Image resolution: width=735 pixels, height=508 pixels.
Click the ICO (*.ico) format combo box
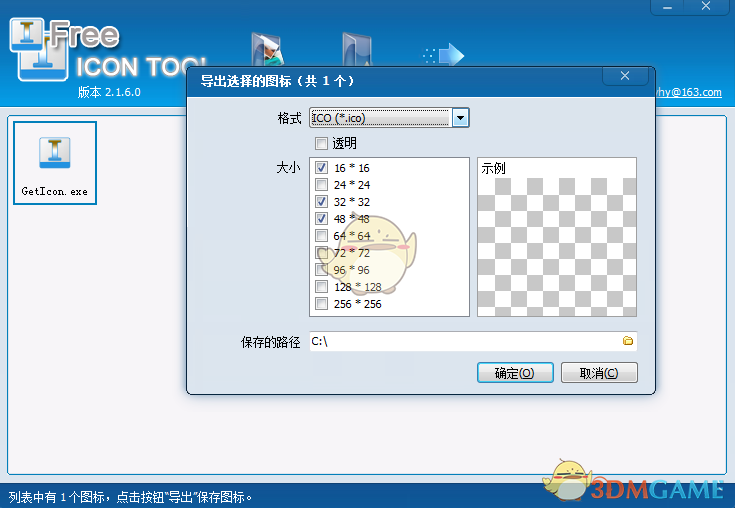pos(389,118)
